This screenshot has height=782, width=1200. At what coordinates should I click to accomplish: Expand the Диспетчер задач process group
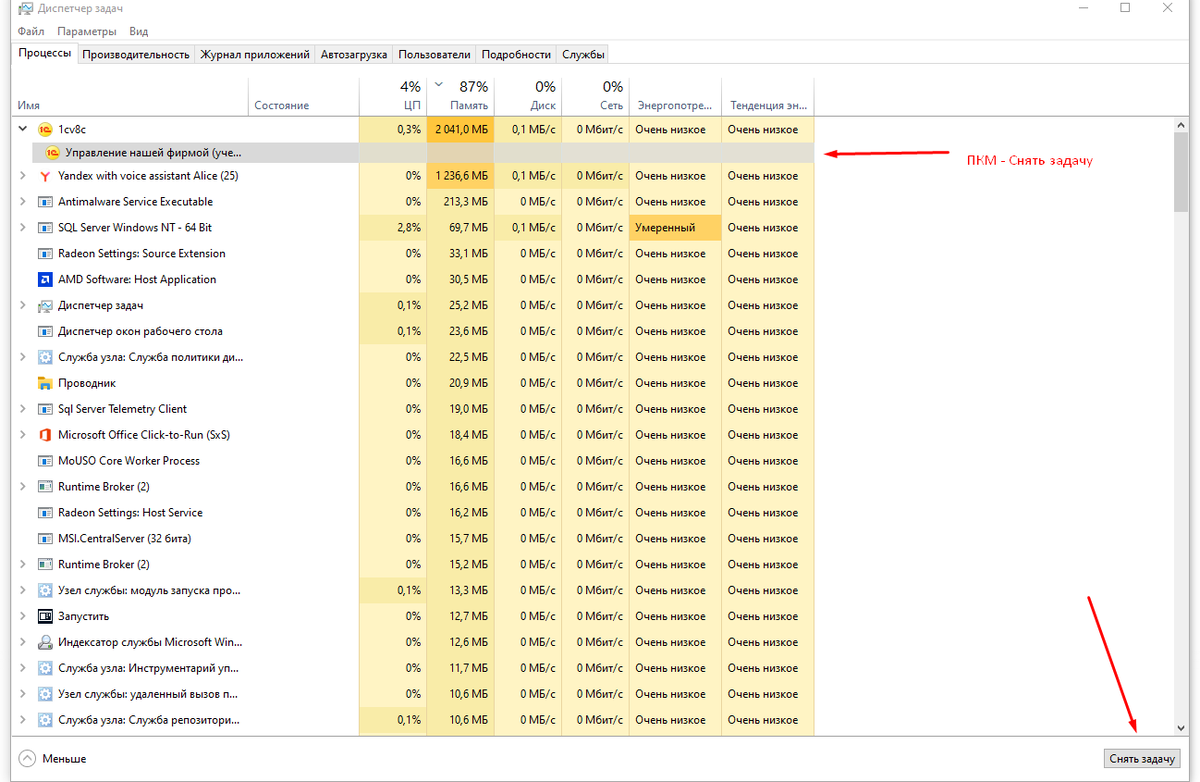click(x=23, y=306)
